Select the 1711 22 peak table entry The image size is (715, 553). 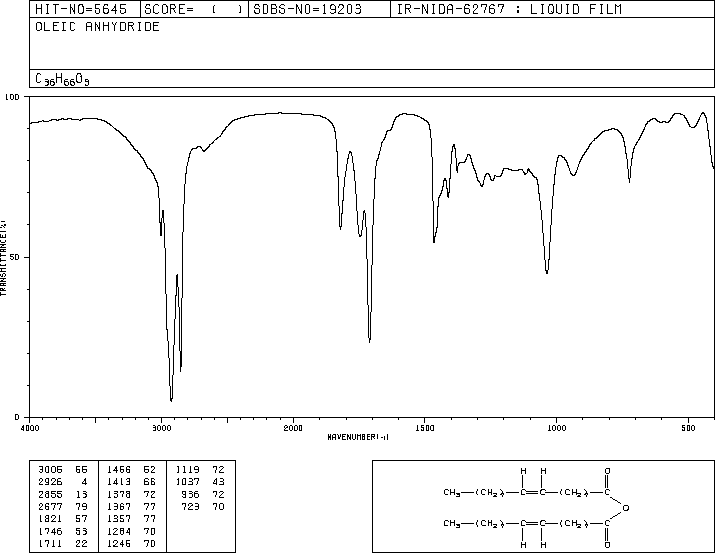(x=63, y=544)
